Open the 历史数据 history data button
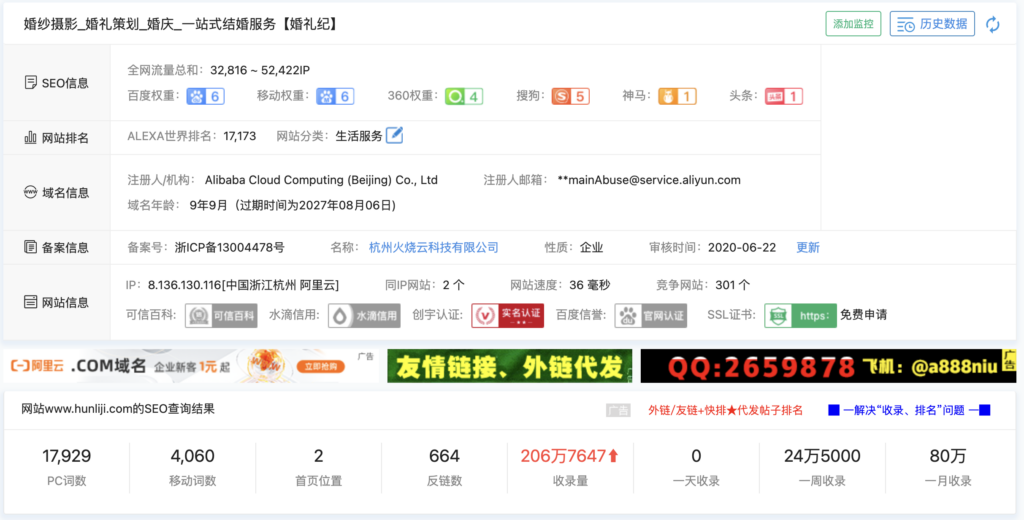This screenshot has width=1024, height=520. tap(932, 24)
